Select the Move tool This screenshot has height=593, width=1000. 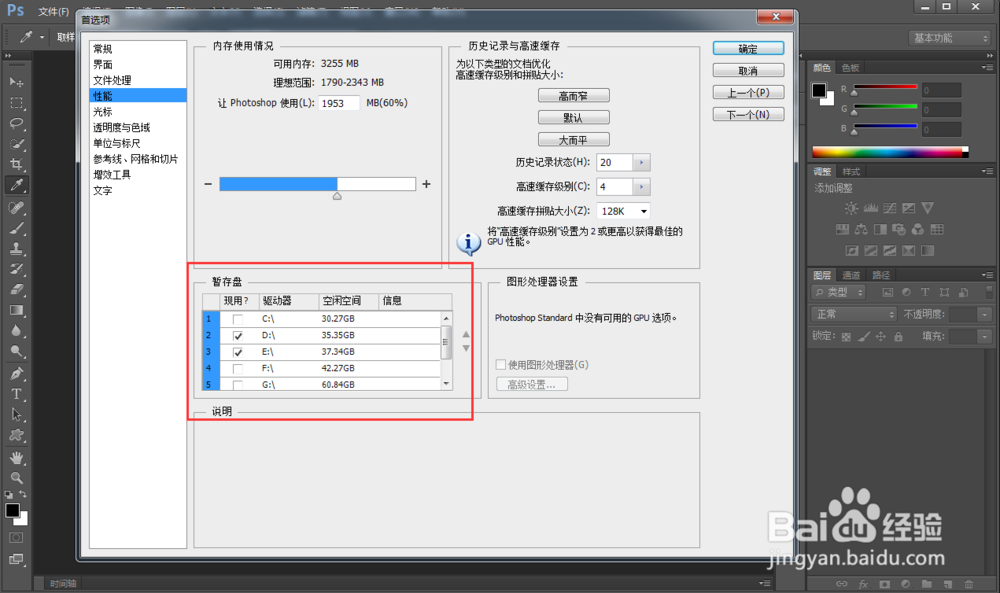(17, 82)
